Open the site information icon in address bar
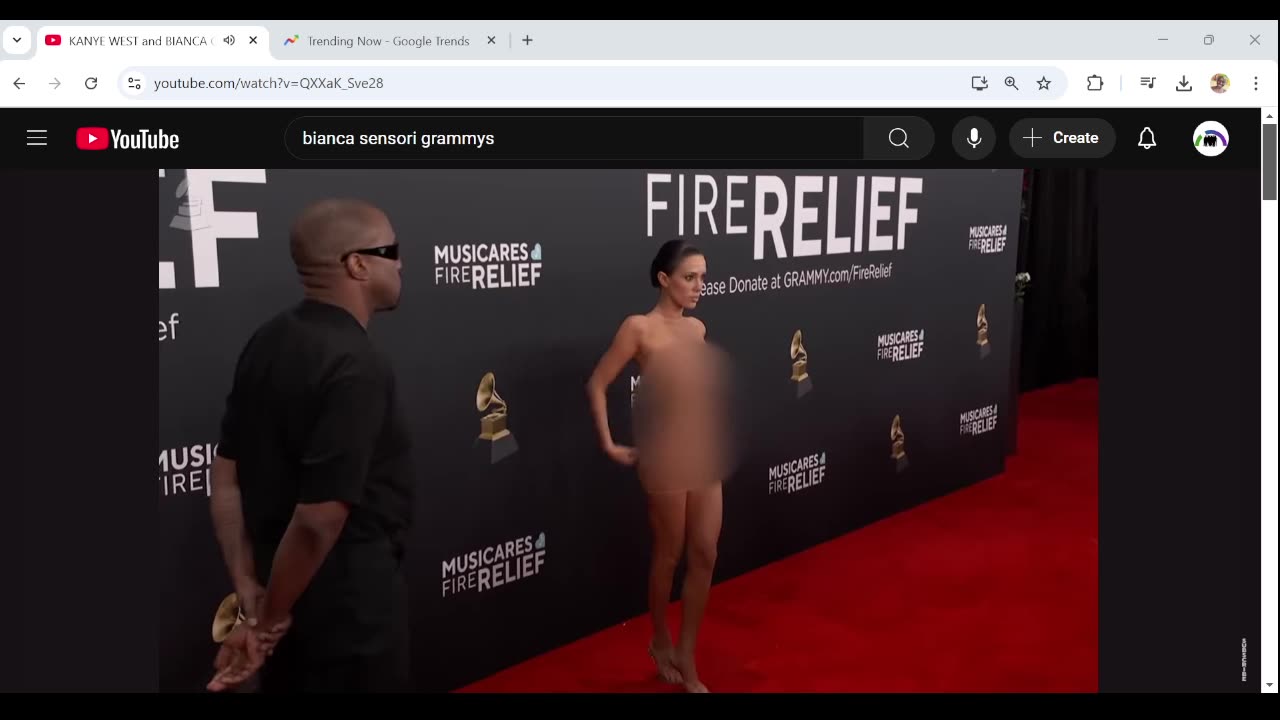 [x=134, y=83]
